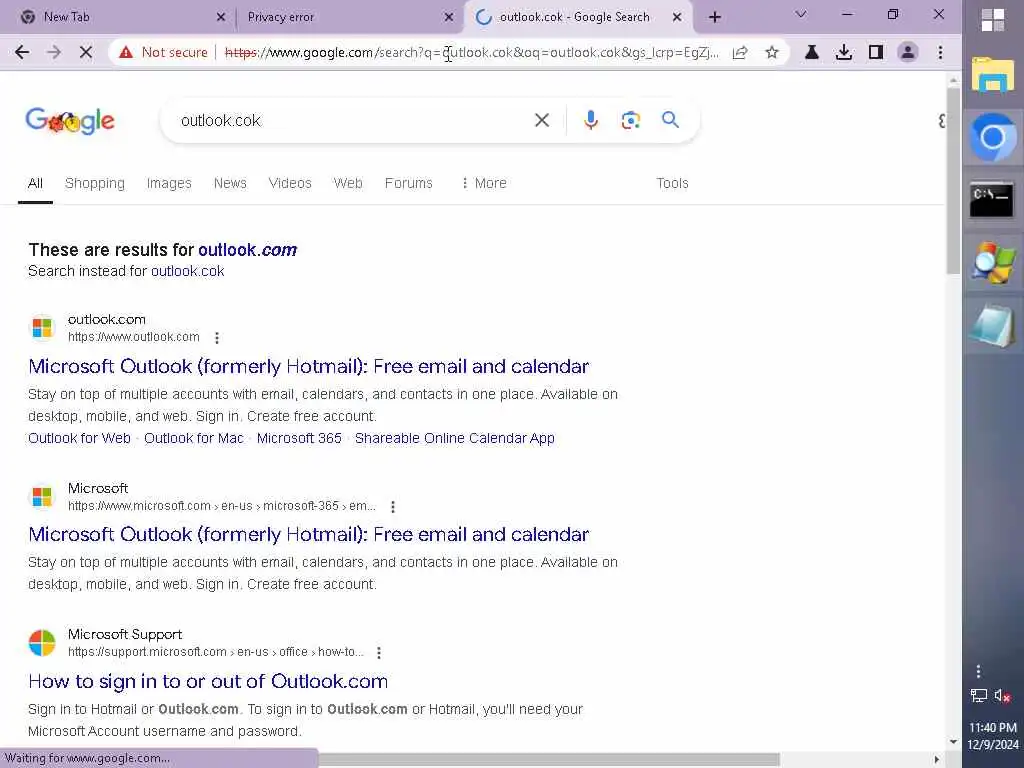Show hidden tray icons overflow
Viewport: 1024px width, 768px height.
(978, 671)
